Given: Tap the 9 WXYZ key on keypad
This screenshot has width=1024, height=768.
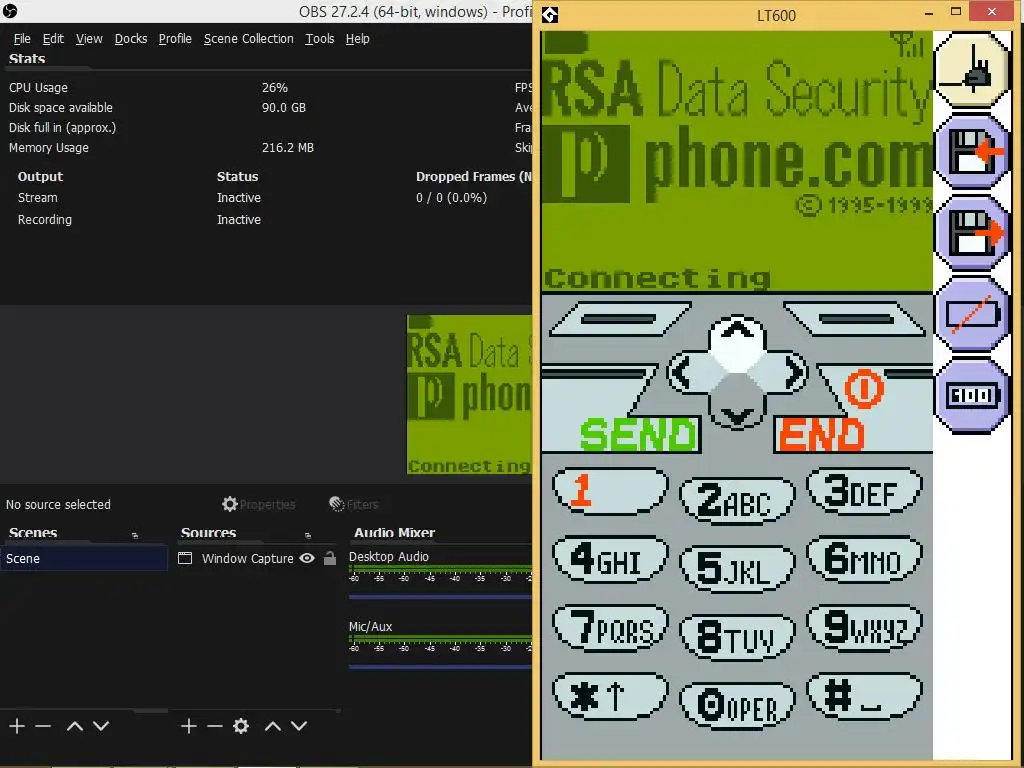Looking at the screenshot, I should click(865, 628).
